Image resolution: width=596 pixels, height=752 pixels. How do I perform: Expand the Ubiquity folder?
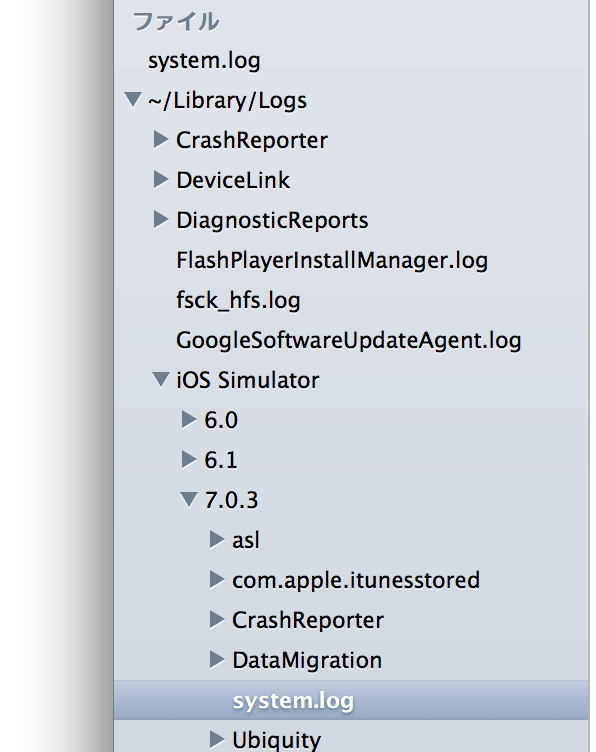[x=217, y=740]
